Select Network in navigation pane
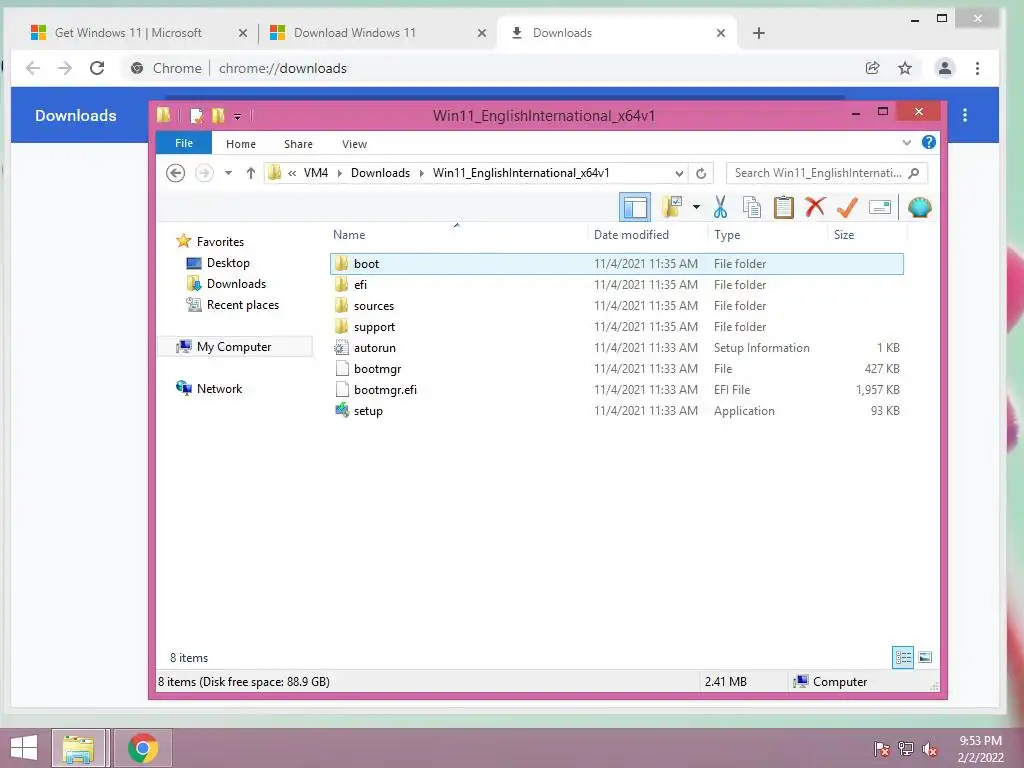The image size is (1024, 768). [x=209, y=389]
